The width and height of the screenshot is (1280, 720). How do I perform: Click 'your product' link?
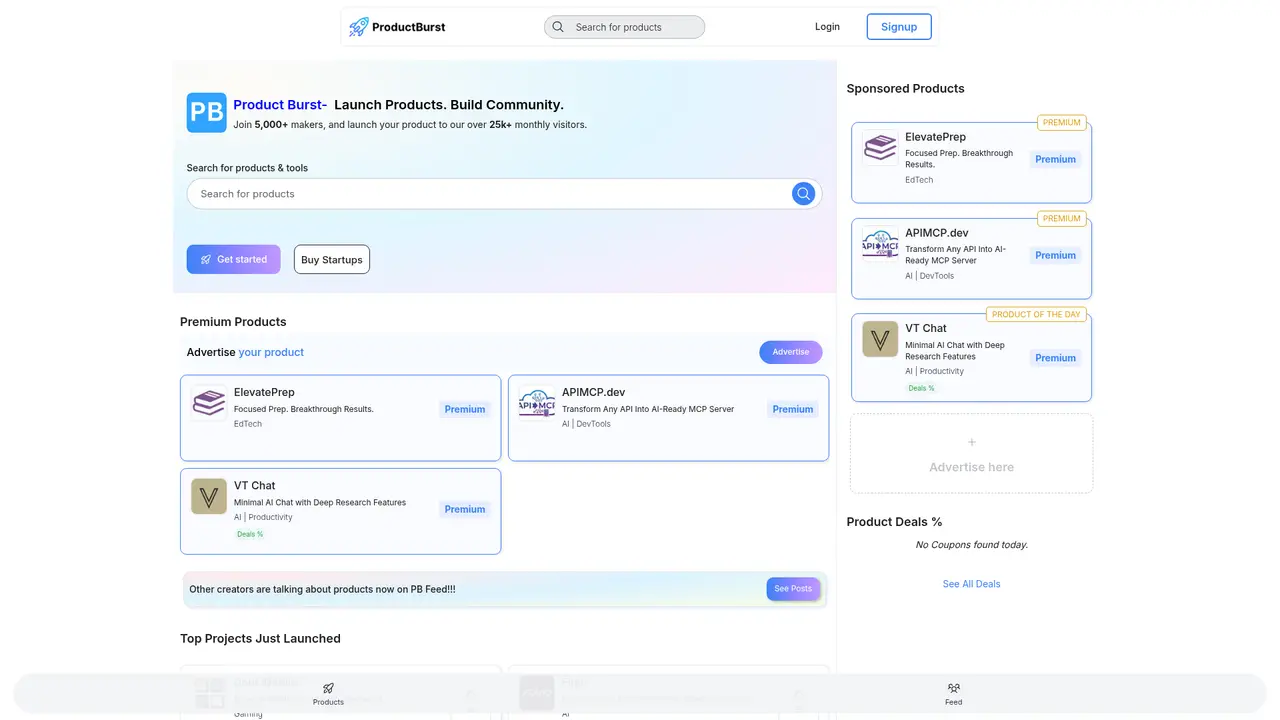click(271, 352)
